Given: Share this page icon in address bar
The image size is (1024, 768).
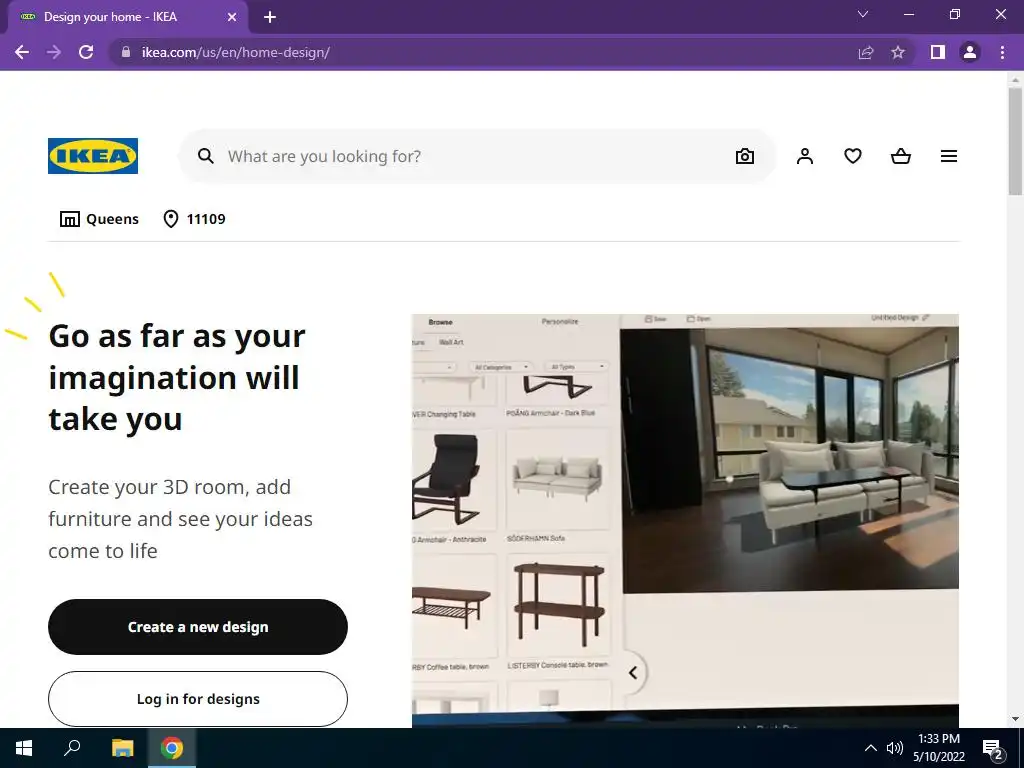Looking at the screenshot, I should (x=866, y=52).
